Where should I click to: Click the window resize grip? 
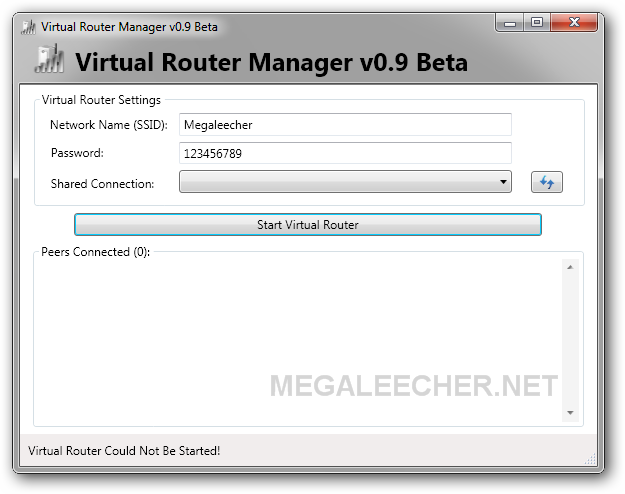(590, 459)
